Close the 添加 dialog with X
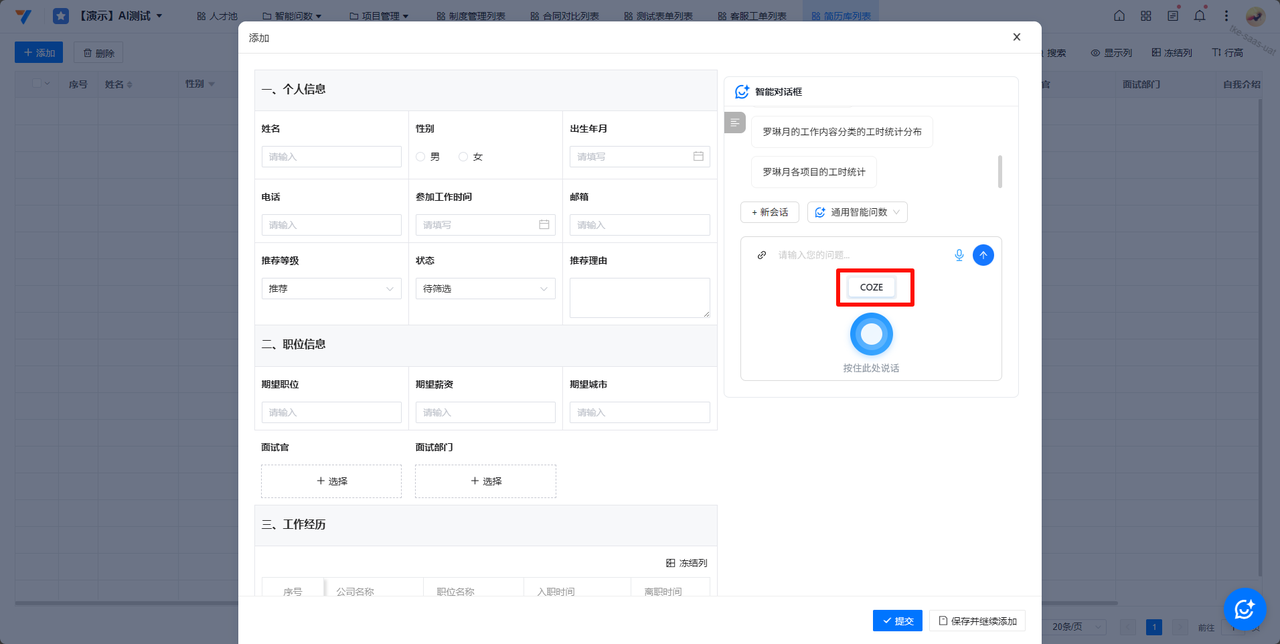Screen dimensions: 1280x644 coord(1016,37)
